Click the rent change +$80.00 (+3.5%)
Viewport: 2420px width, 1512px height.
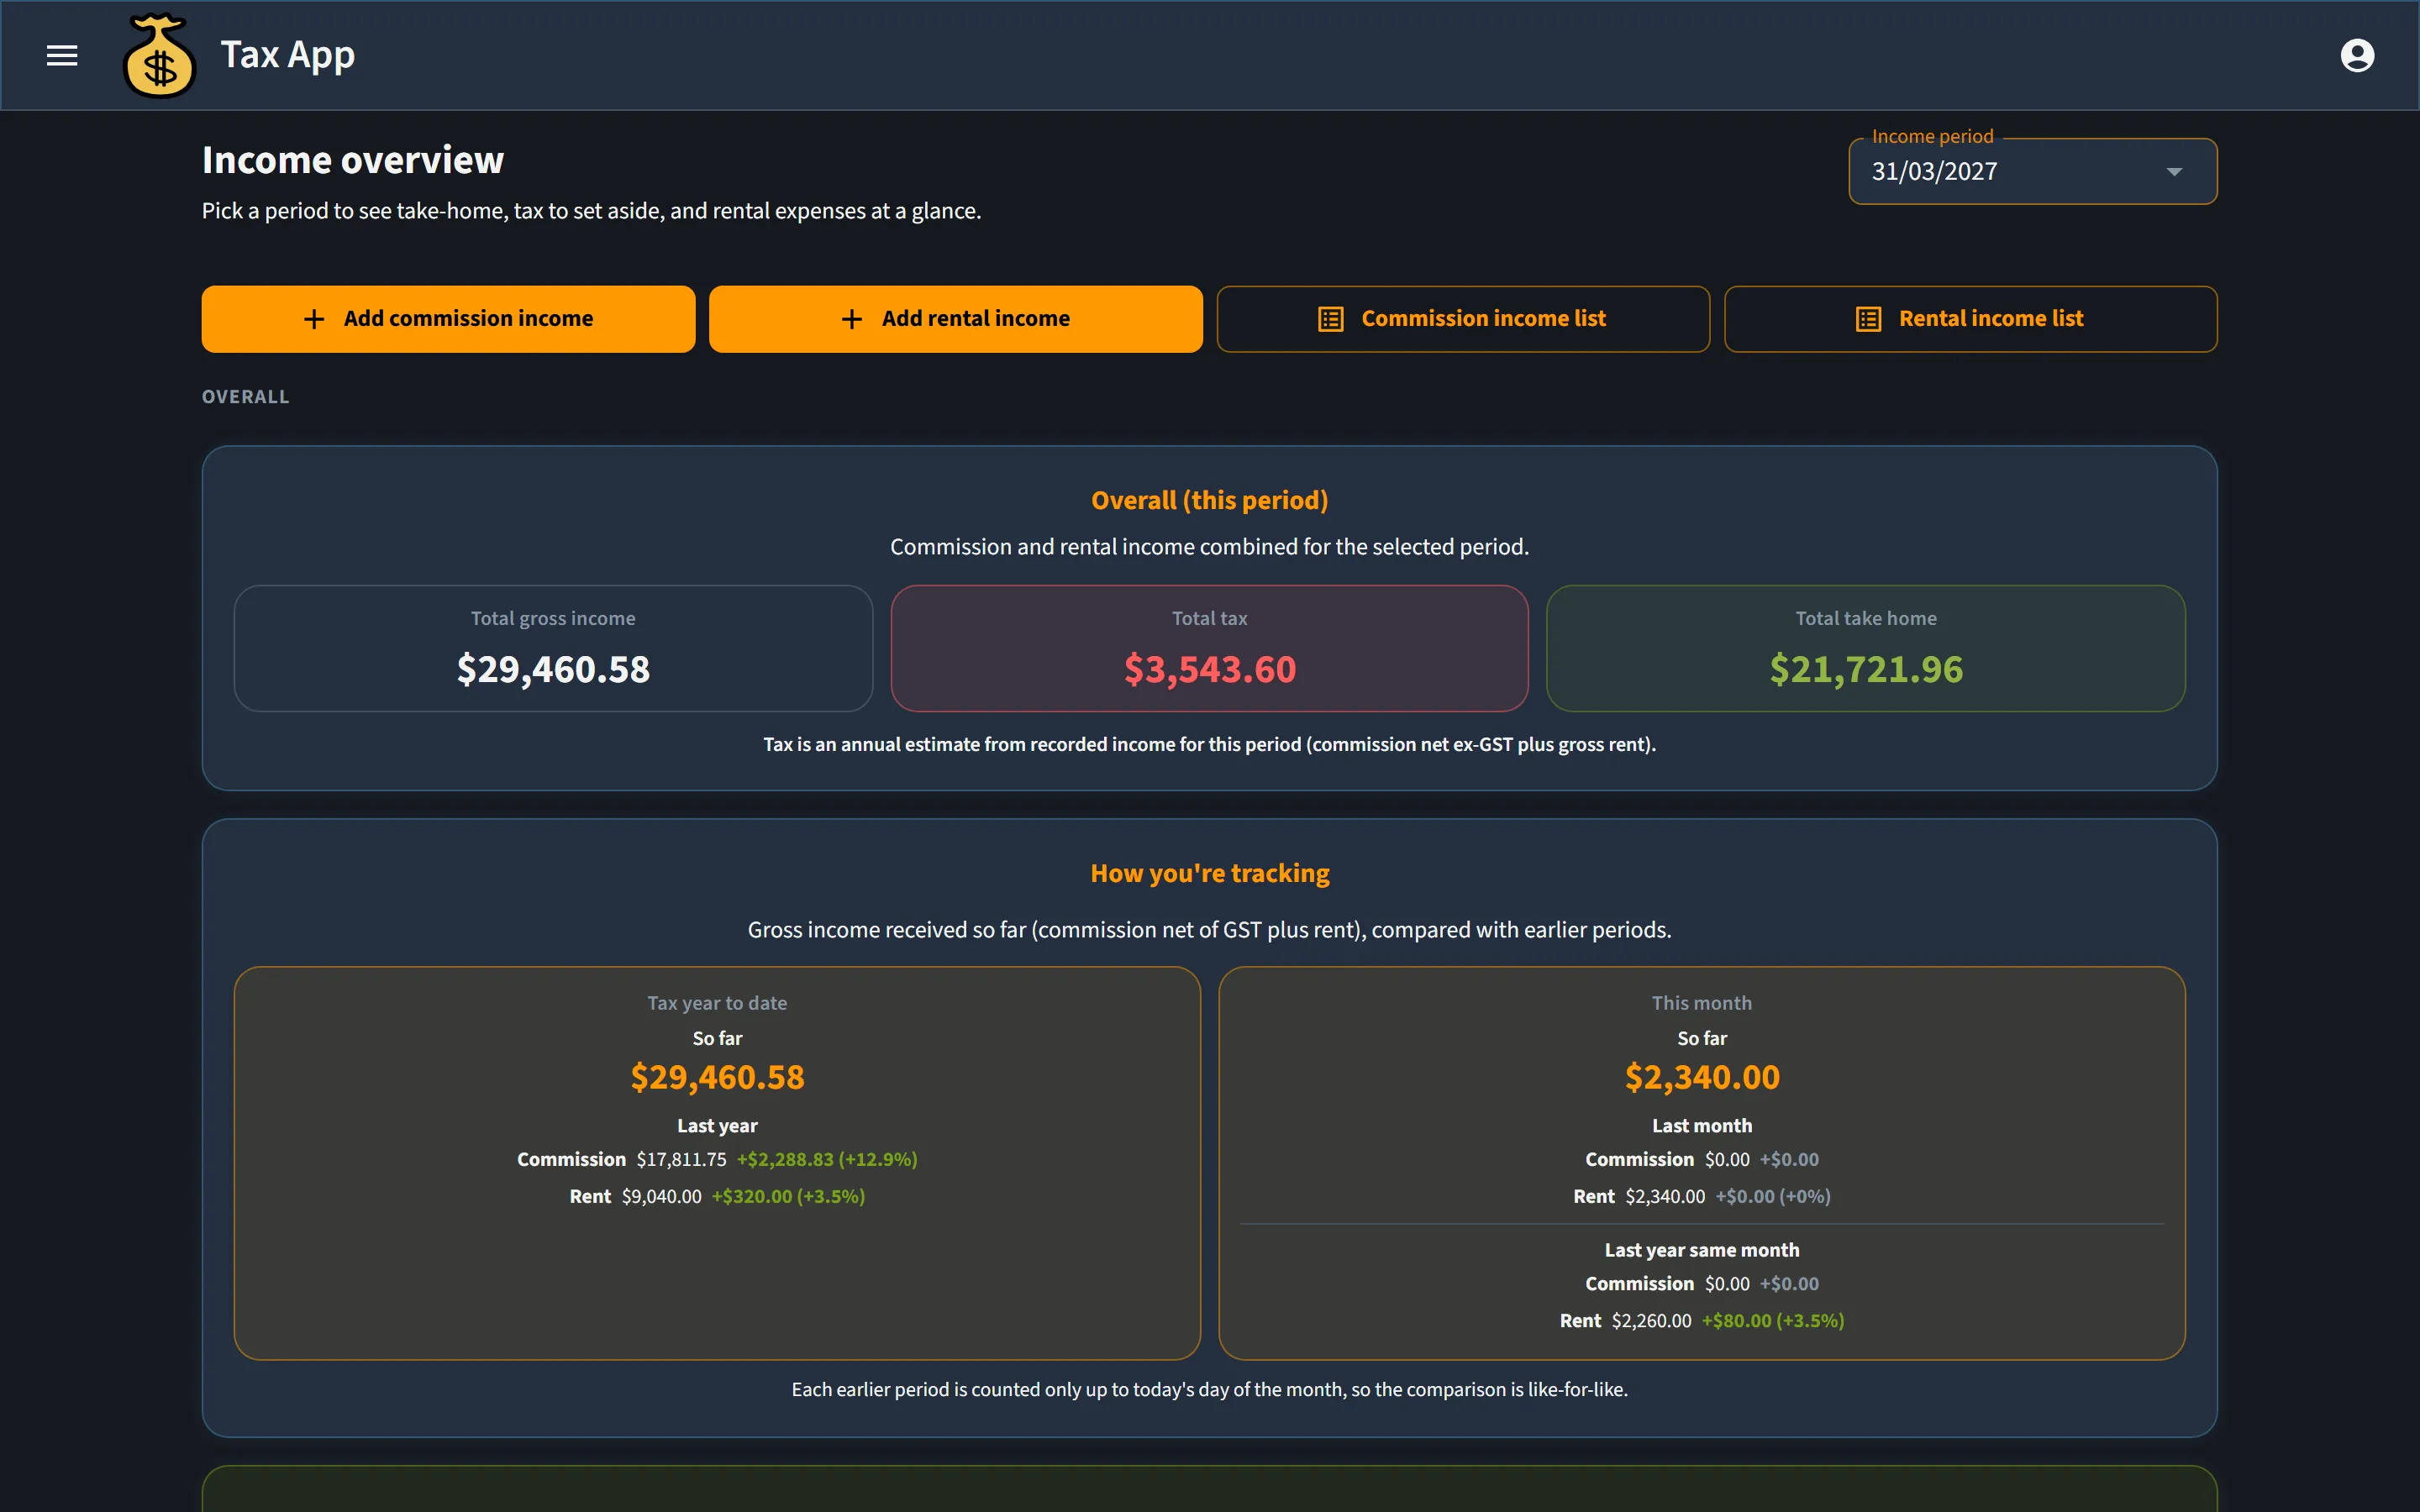click(x=1773, y=1321)
